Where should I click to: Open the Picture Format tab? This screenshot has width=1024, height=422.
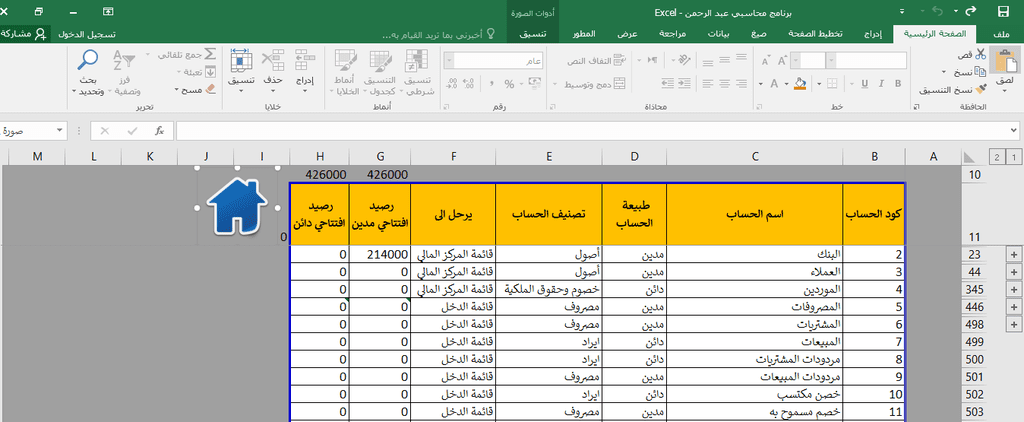(533, 34)
